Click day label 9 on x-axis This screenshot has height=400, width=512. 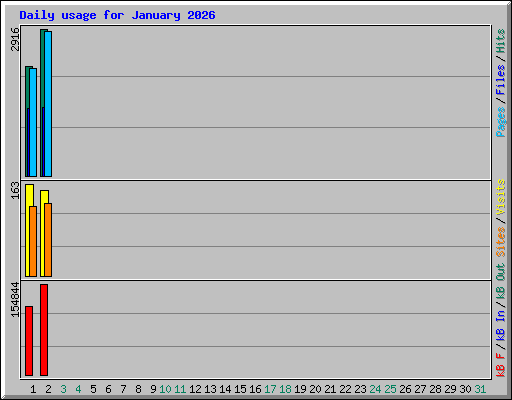[x=153, y=389]
